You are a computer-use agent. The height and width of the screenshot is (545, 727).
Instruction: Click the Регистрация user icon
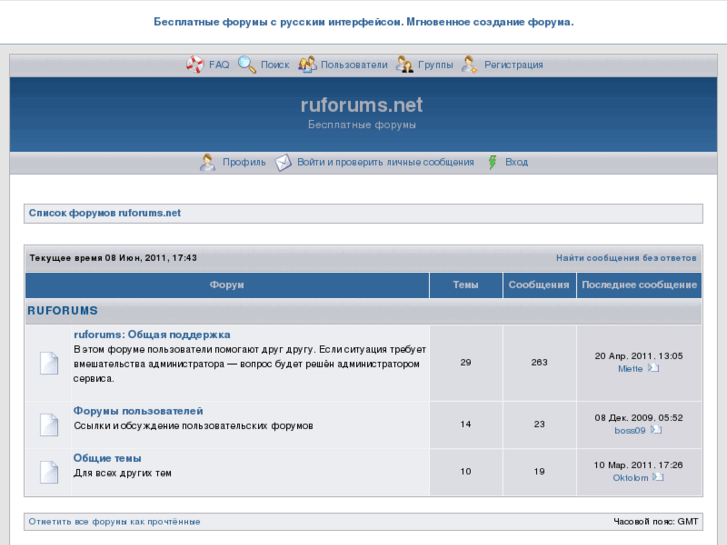[x=469, y=64]
